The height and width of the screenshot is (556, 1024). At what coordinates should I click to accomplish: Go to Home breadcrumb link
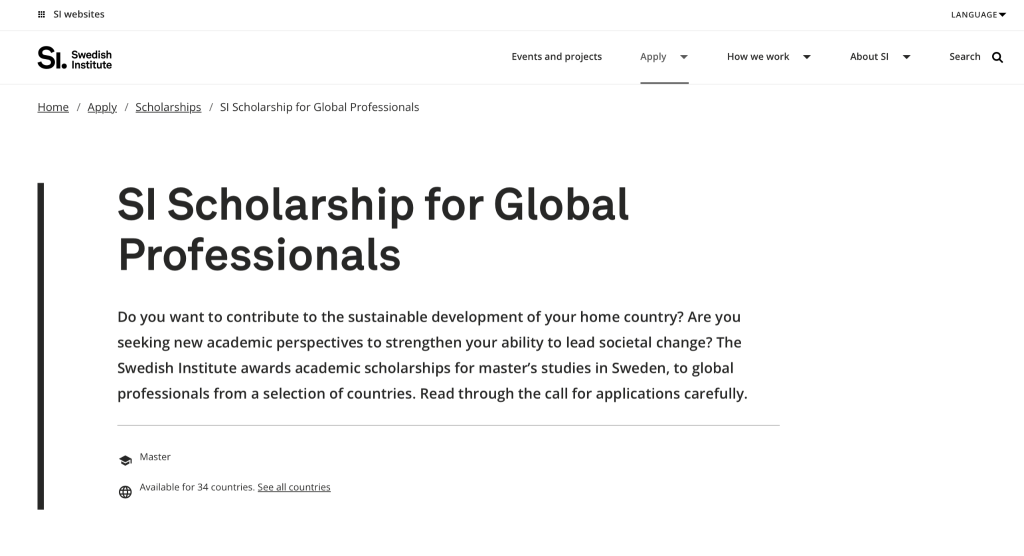coord(53,107)
